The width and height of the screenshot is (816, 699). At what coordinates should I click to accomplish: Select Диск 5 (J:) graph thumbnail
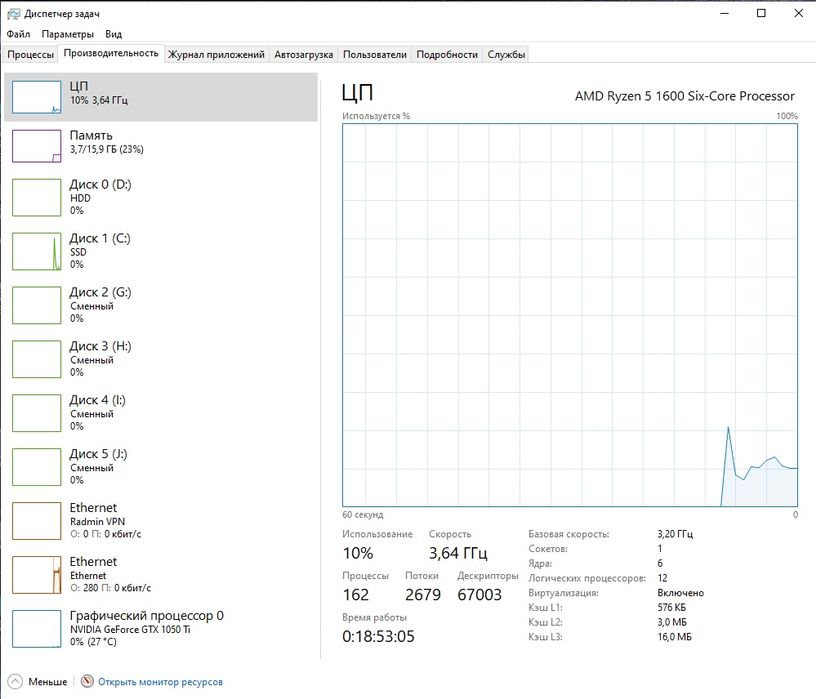tap(36, 467)
